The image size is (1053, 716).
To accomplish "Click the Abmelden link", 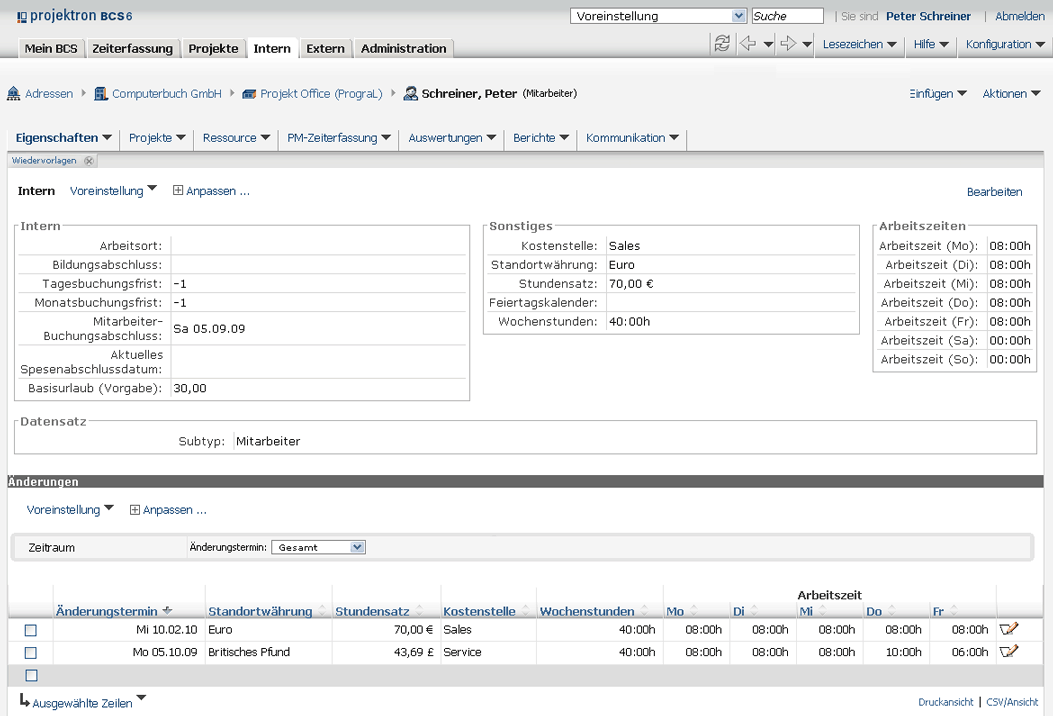I will (x=1019, y=16).
